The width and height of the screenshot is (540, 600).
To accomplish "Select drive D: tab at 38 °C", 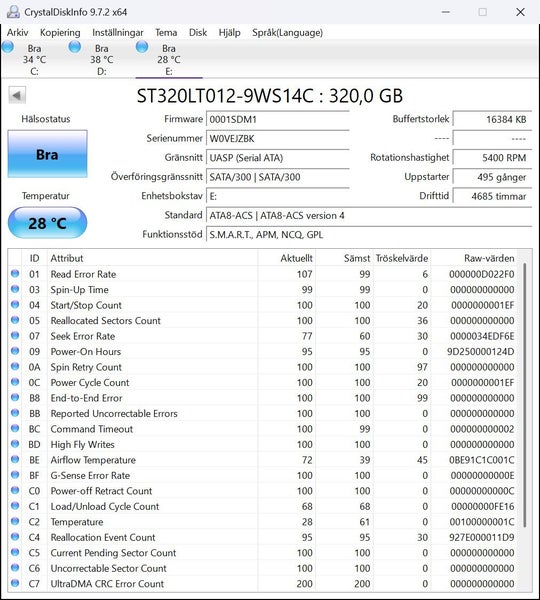I will pyautogui.click(x=101, y=59).
